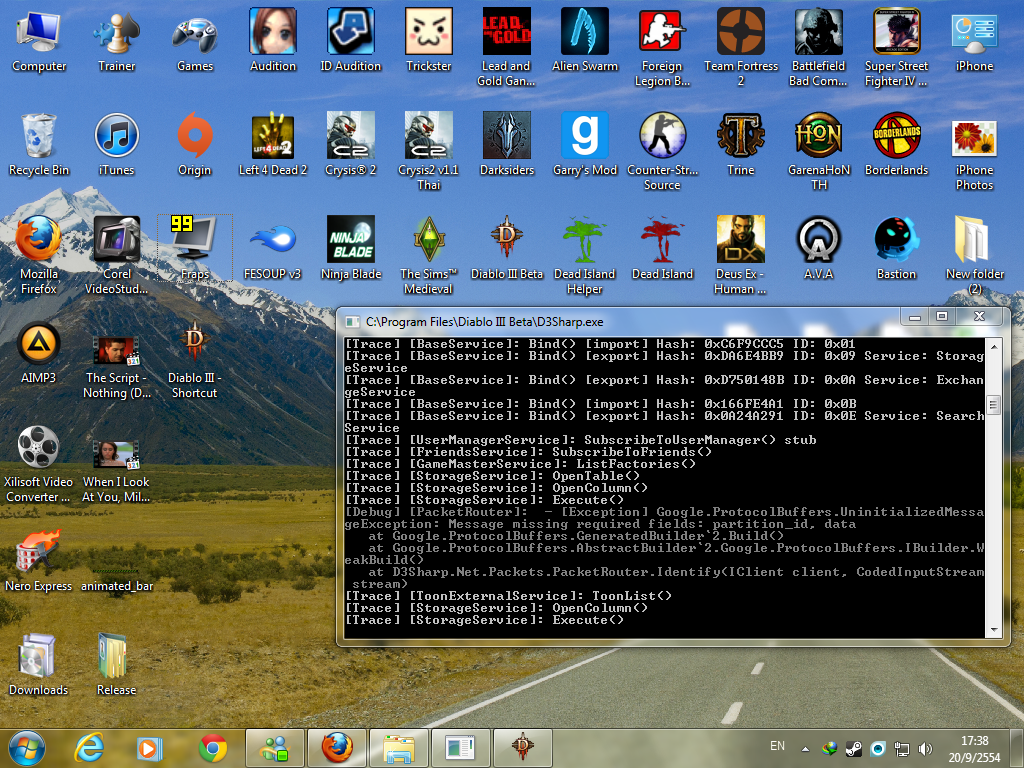Minimize the D3Sharp.exe console window
This screenshot has width=1024, height=768.
pos(914,316)
